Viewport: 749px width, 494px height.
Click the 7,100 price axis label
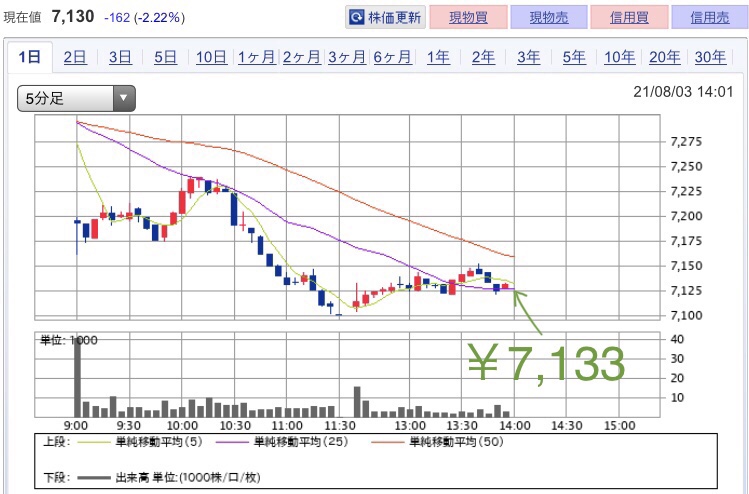click(686, 315)
